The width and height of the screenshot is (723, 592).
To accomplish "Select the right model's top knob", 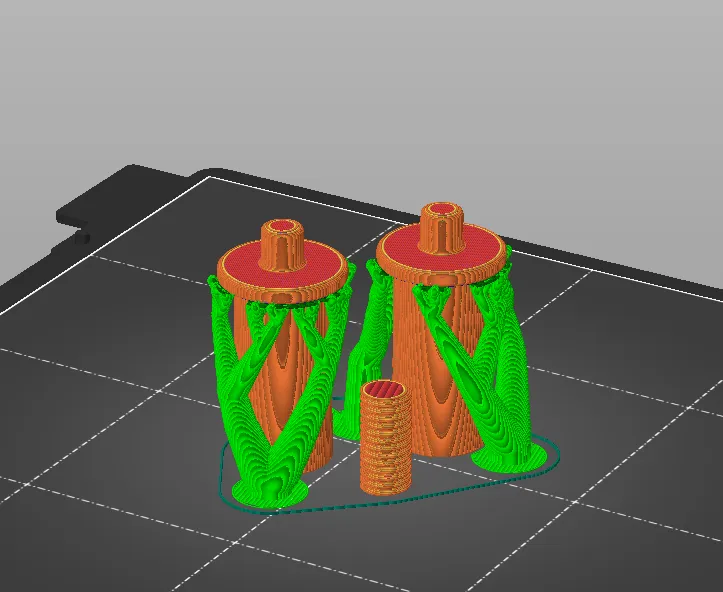I will [x=439, y=230].
